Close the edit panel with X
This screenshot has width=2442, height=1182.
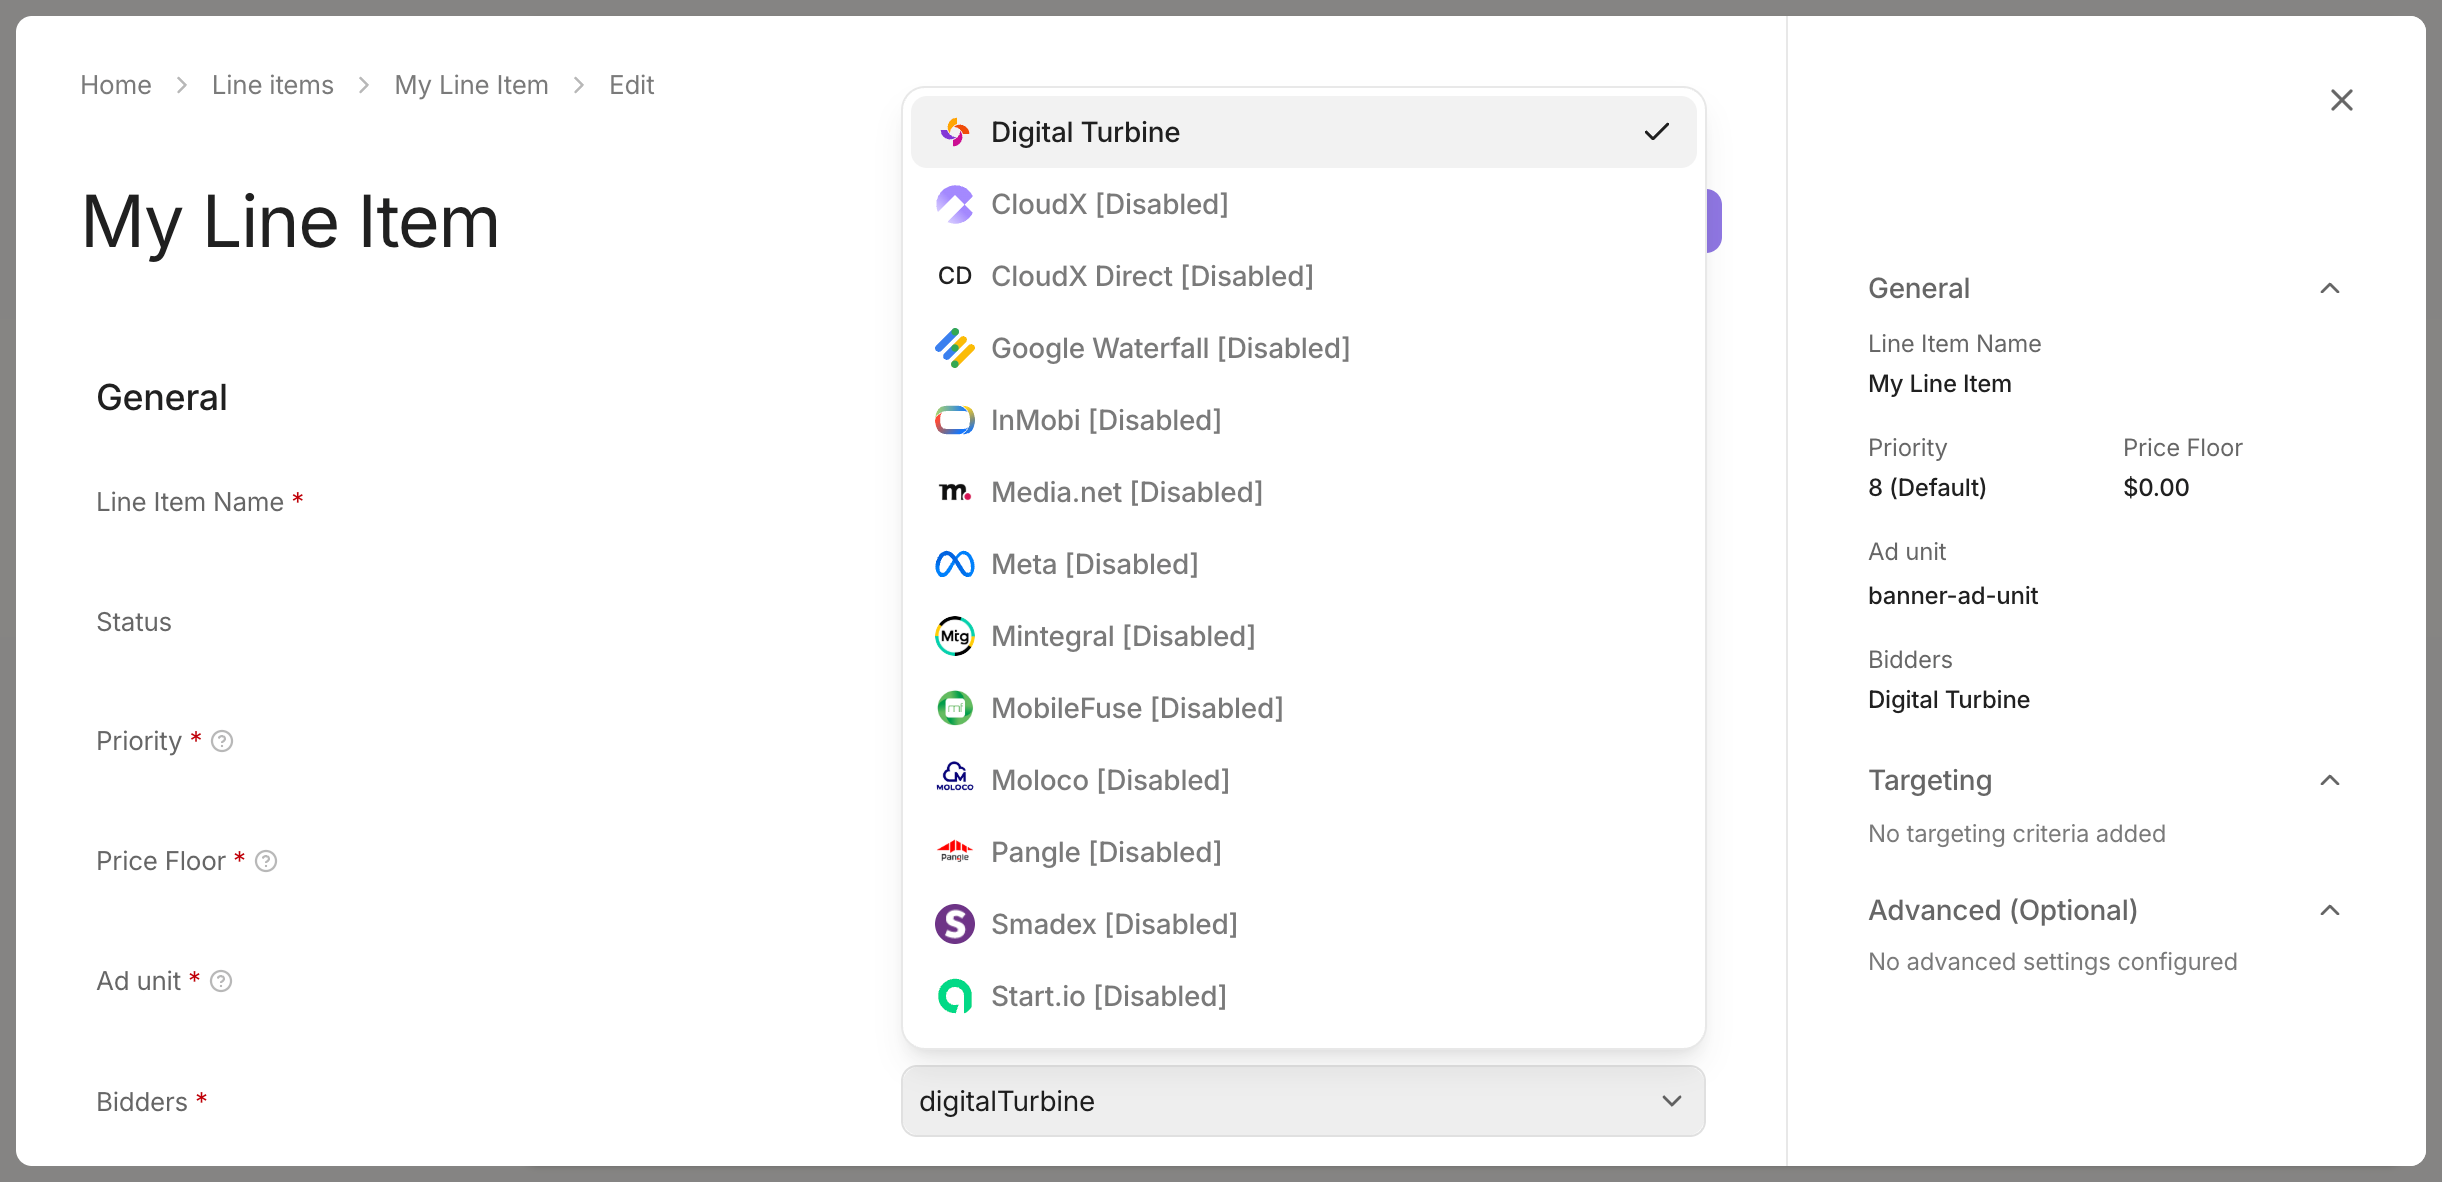tap(2342, 100)
